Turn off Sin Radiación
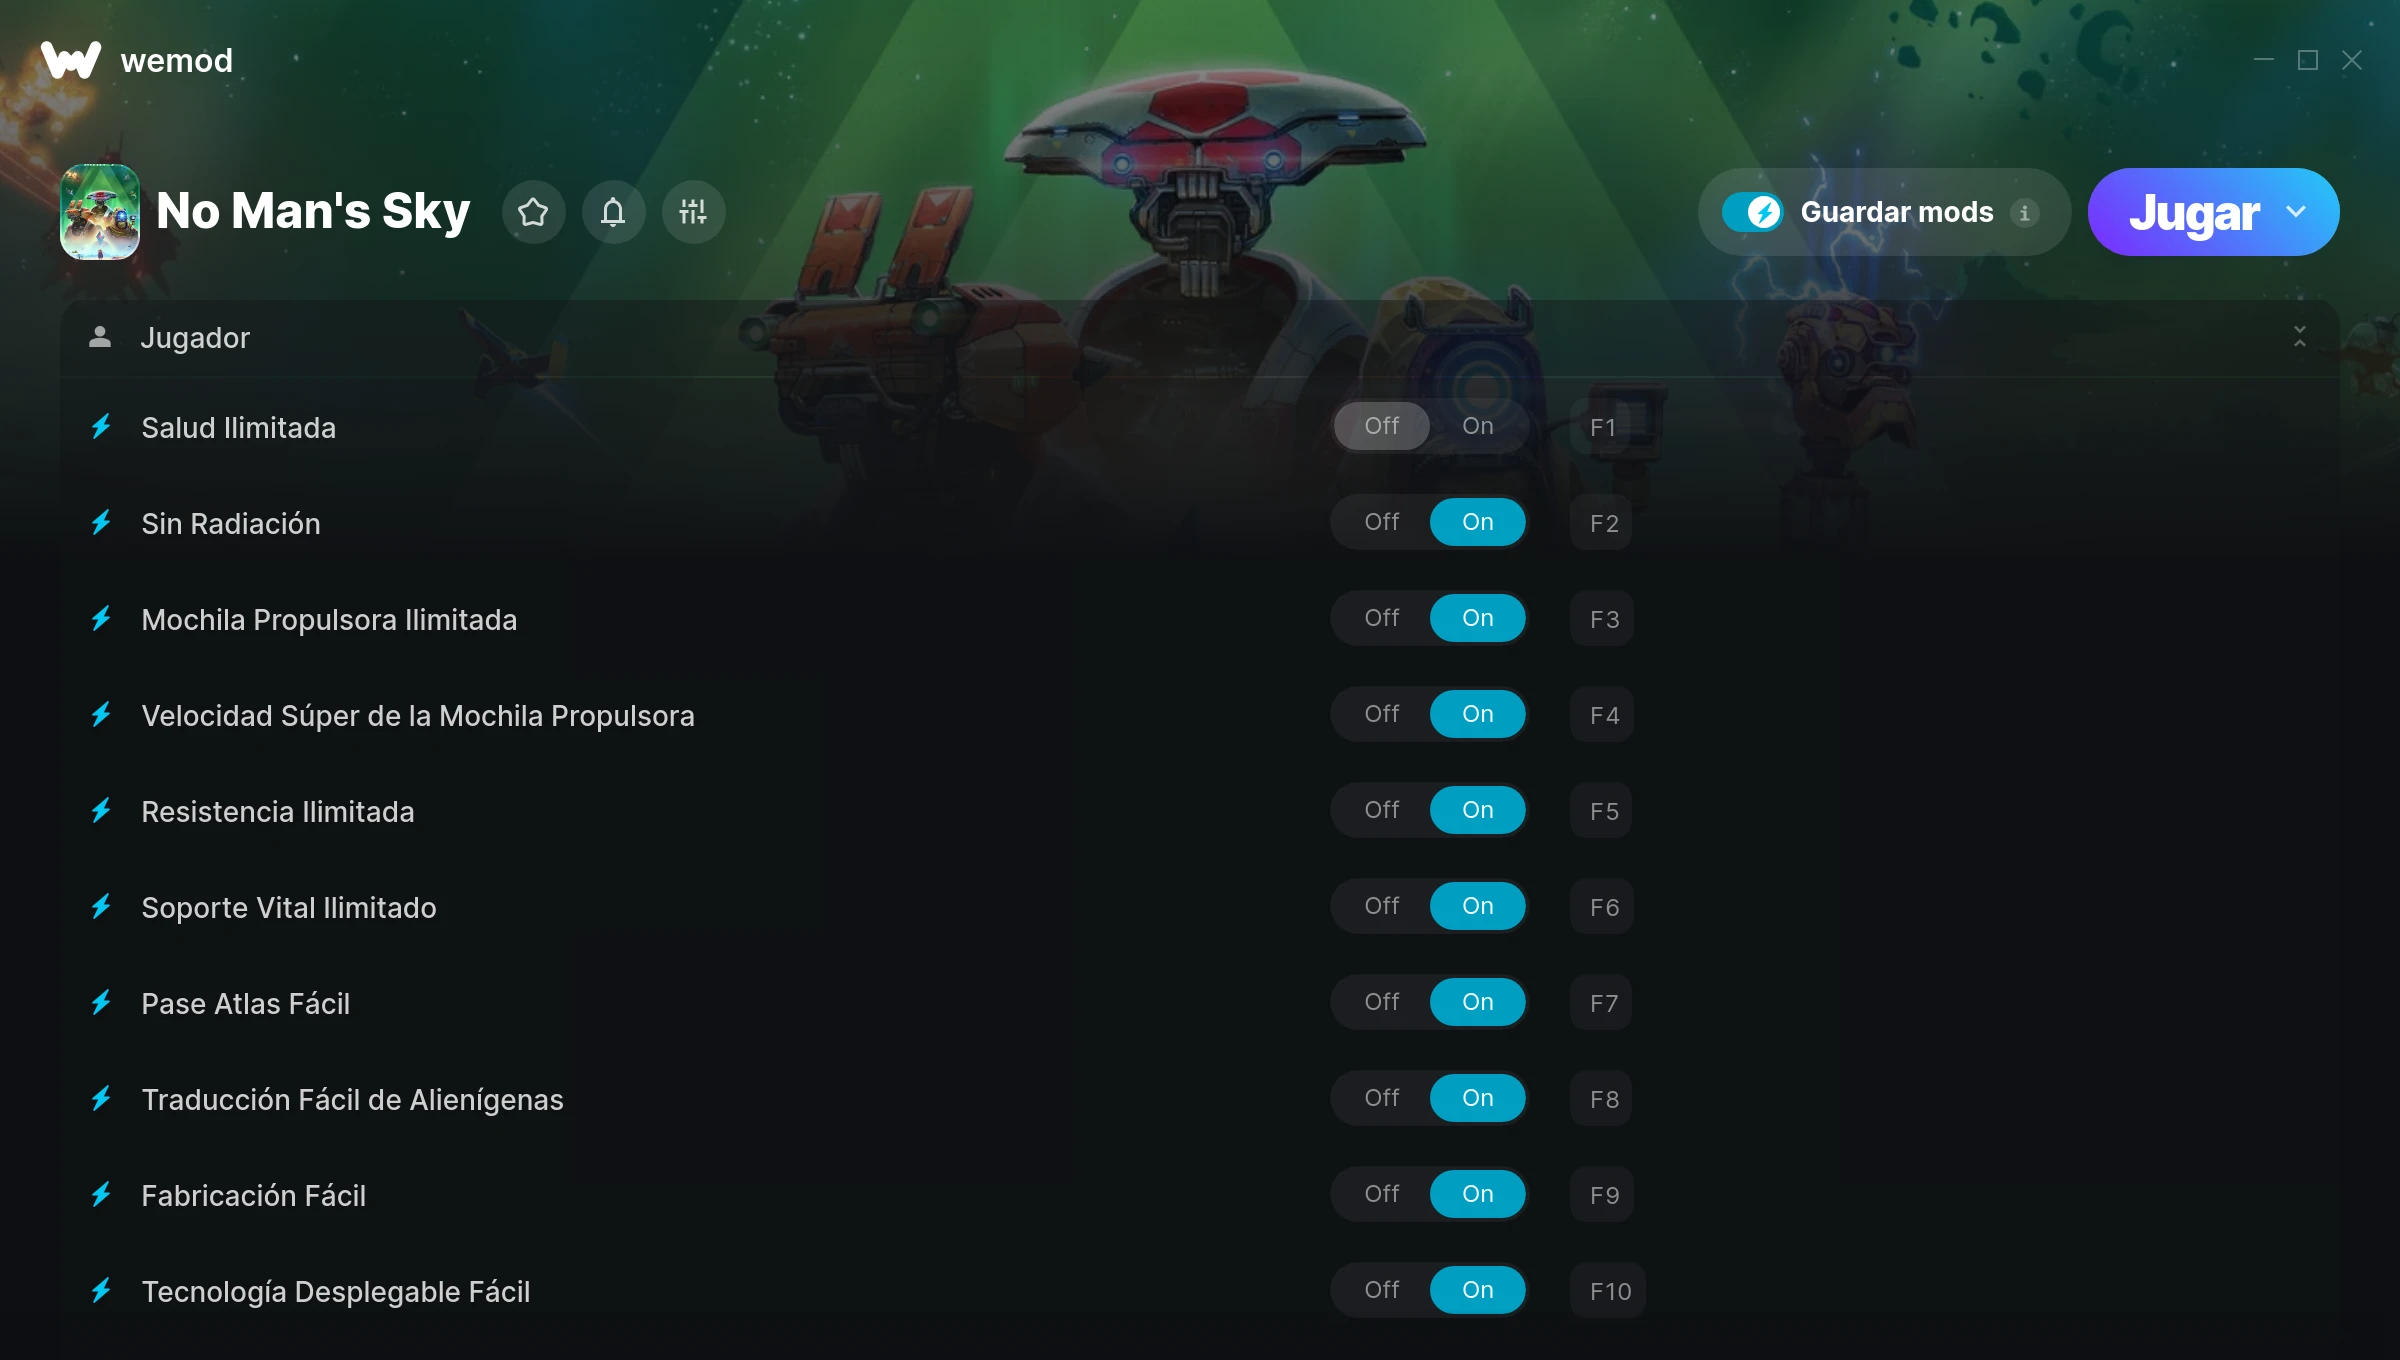This screenshot has width=2400, height=1360. (x=1382, y=522)
